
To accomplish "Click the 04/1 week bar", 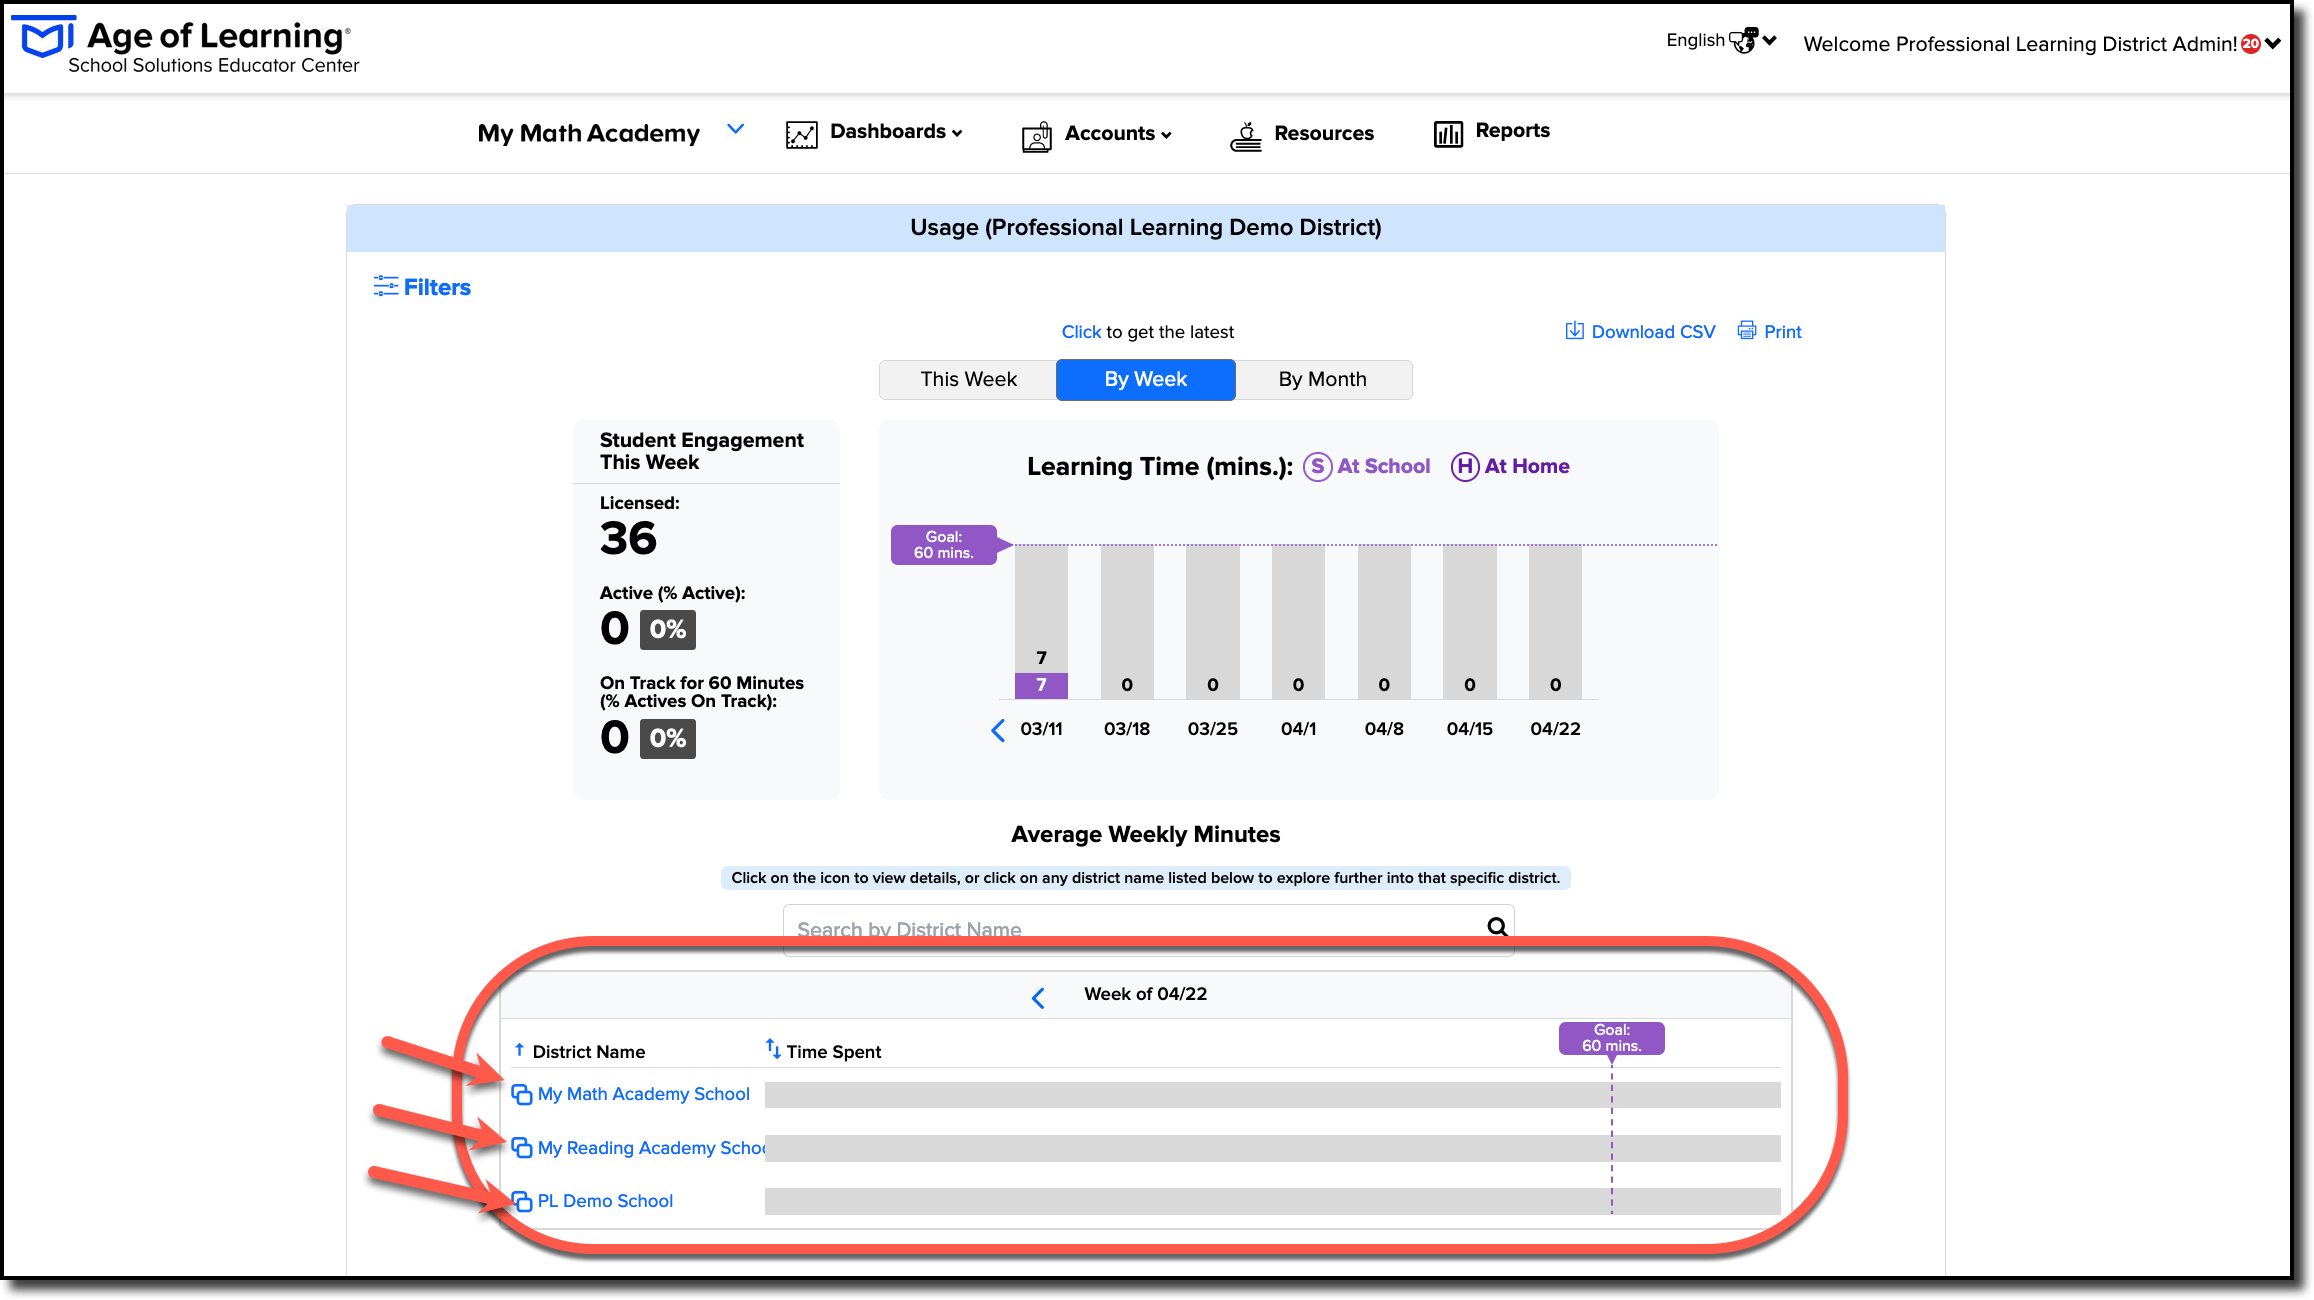I will coord(1298,621).
